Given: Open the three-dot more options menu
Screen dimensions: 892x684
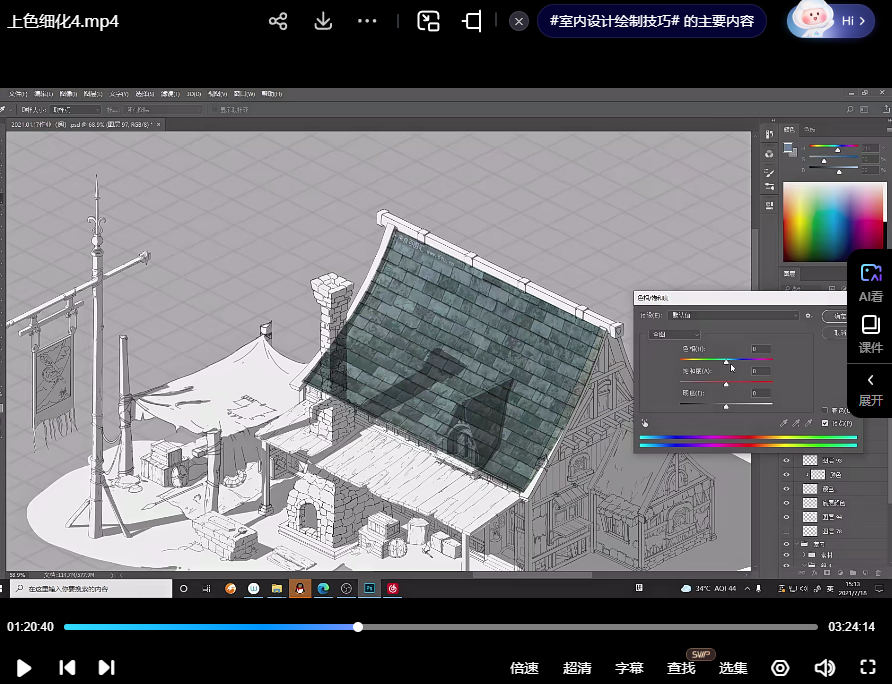Looking at the screenshot, I should point(367,21).
